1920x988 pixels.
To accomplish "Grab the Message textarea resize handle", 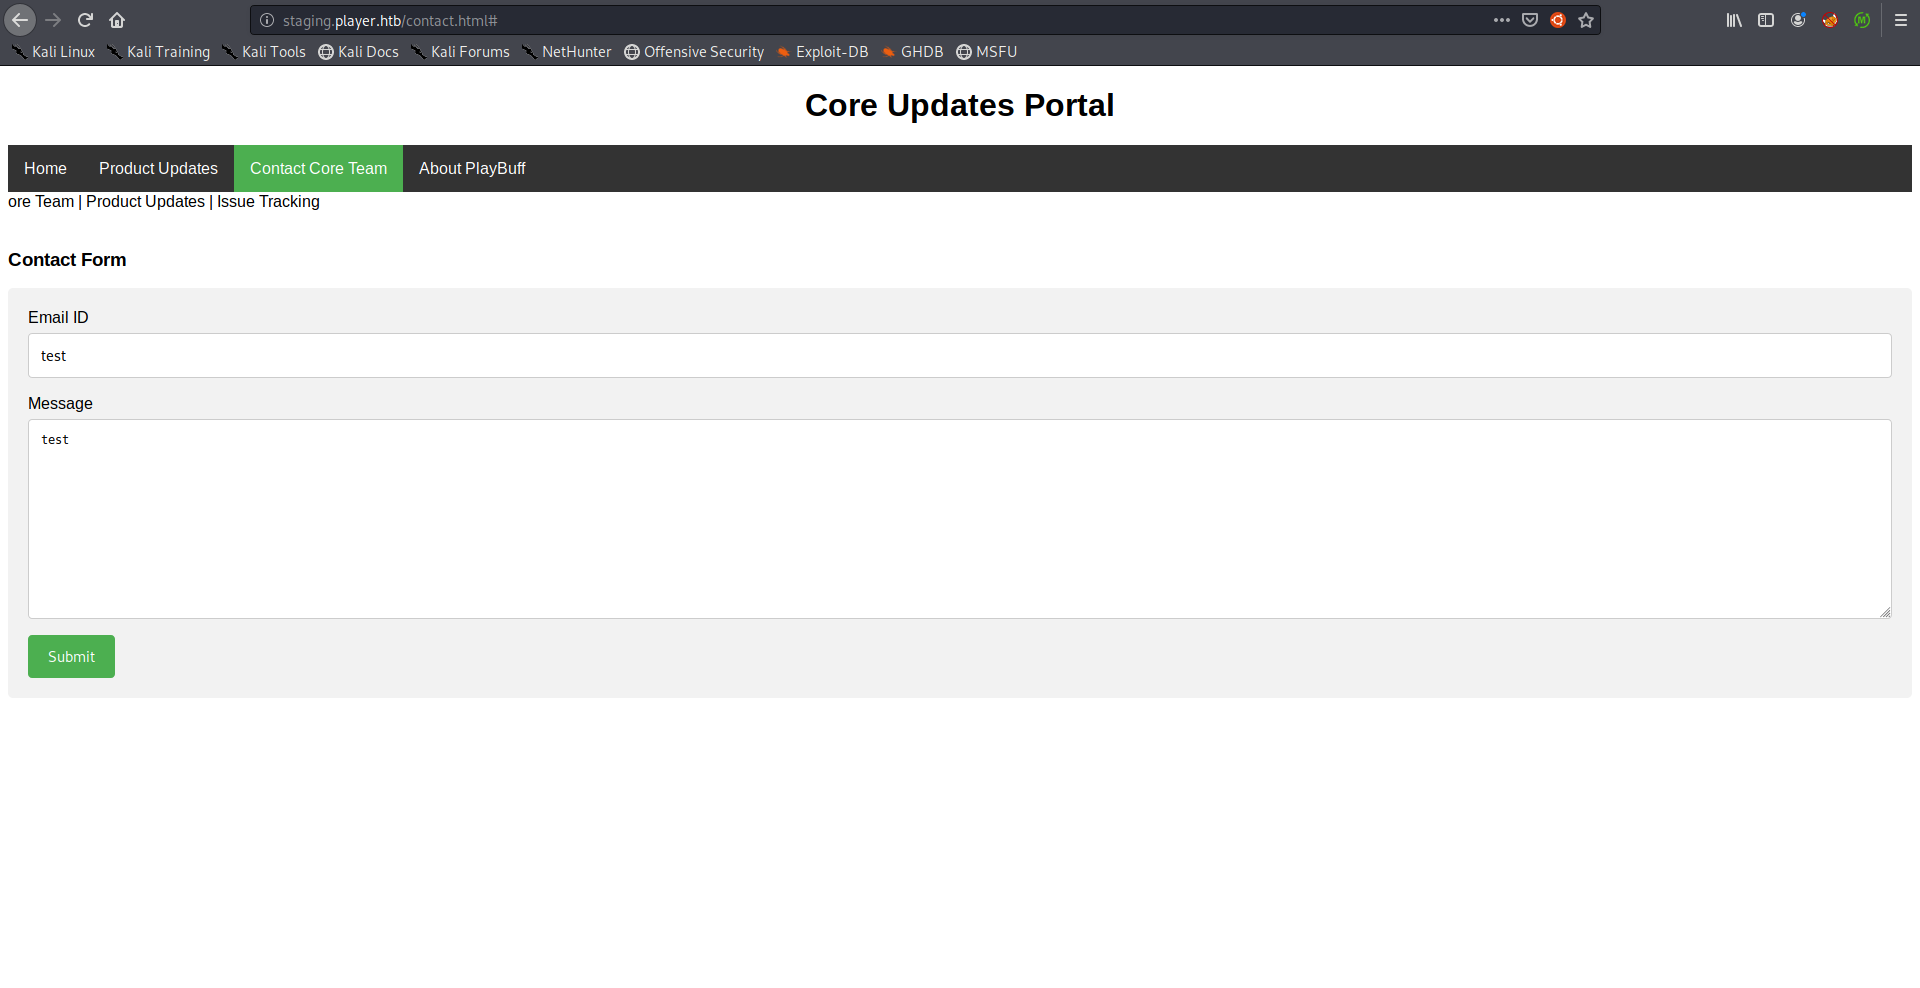I will tap(1885, 612).
